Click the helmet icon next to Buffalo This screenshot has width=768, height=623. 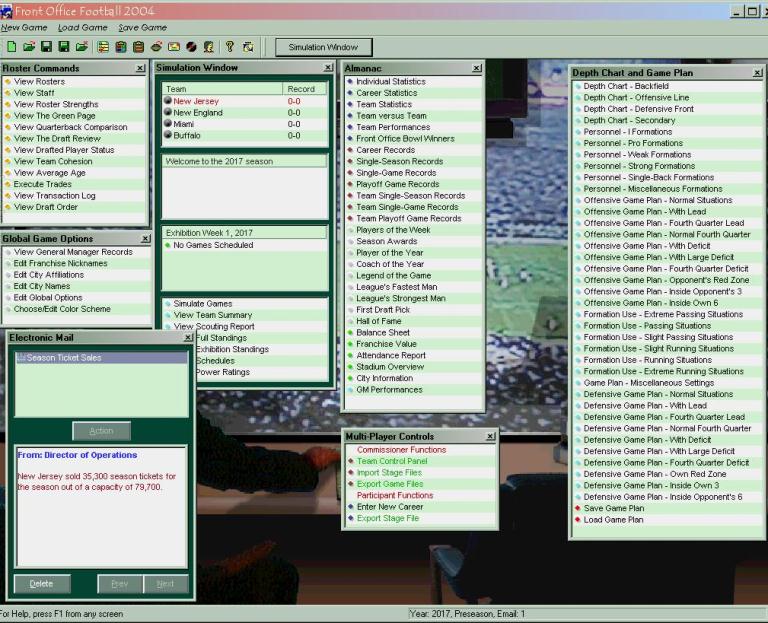tap(167, 135)
